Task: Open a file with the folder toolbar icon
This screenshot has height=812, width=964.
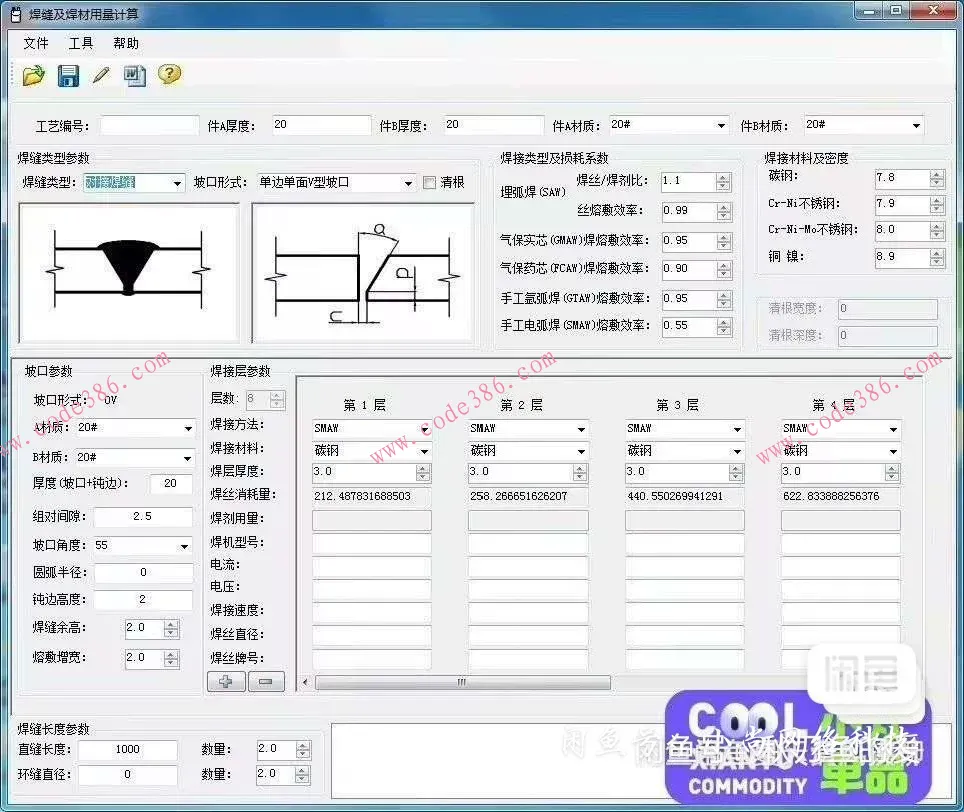Action: (x=31, y=75)
